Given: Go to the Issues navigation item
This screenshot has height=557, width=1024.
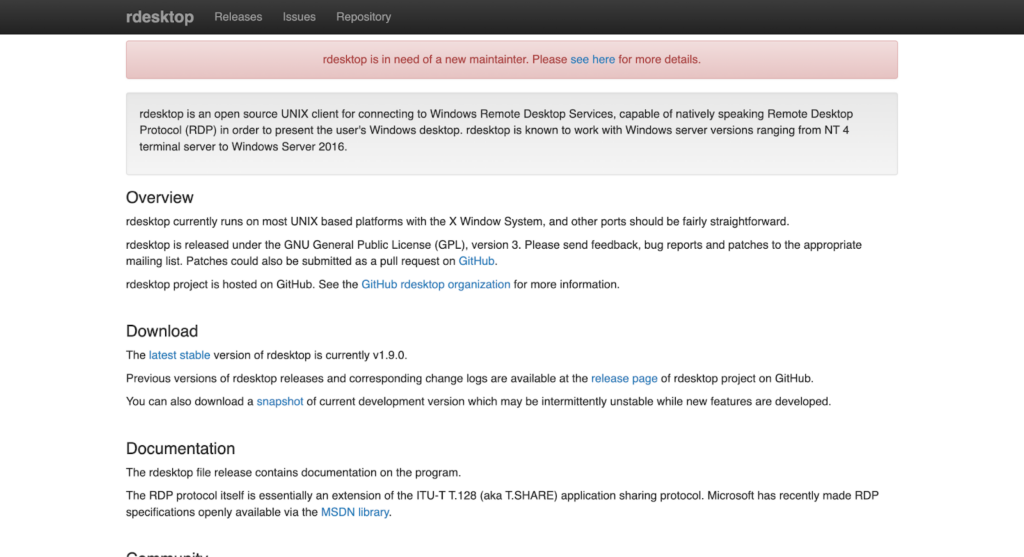Looking at the screenshot, I should 299,17.
